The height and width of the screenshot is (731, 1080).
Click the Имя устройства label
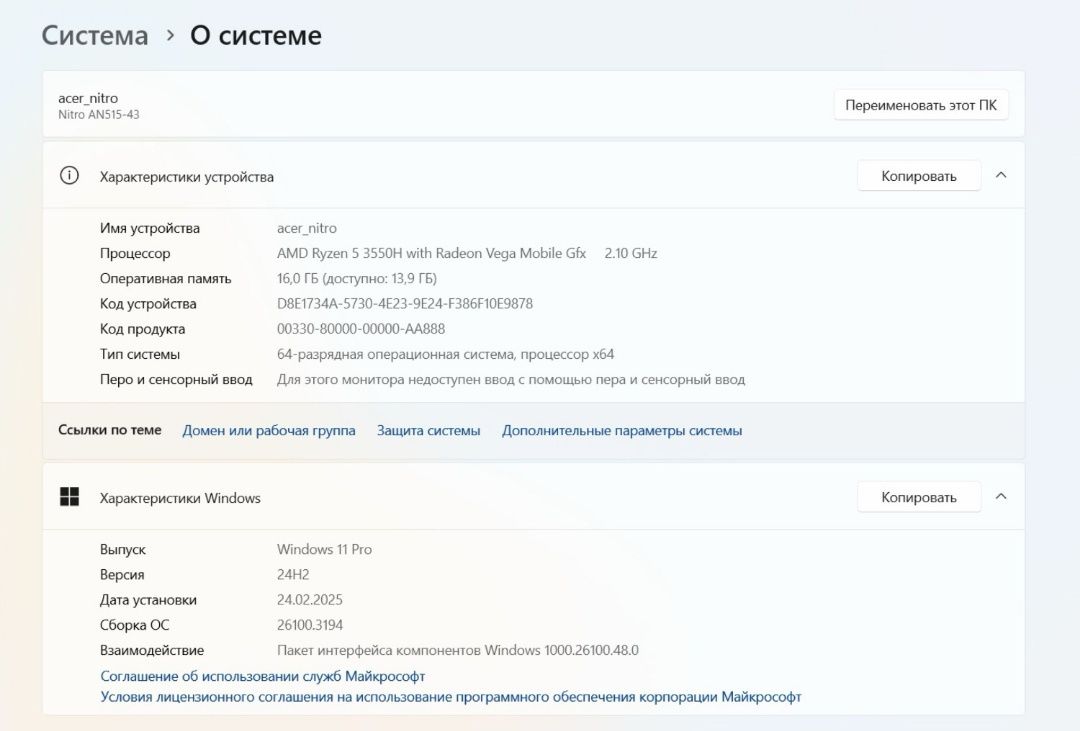[149, 228]
